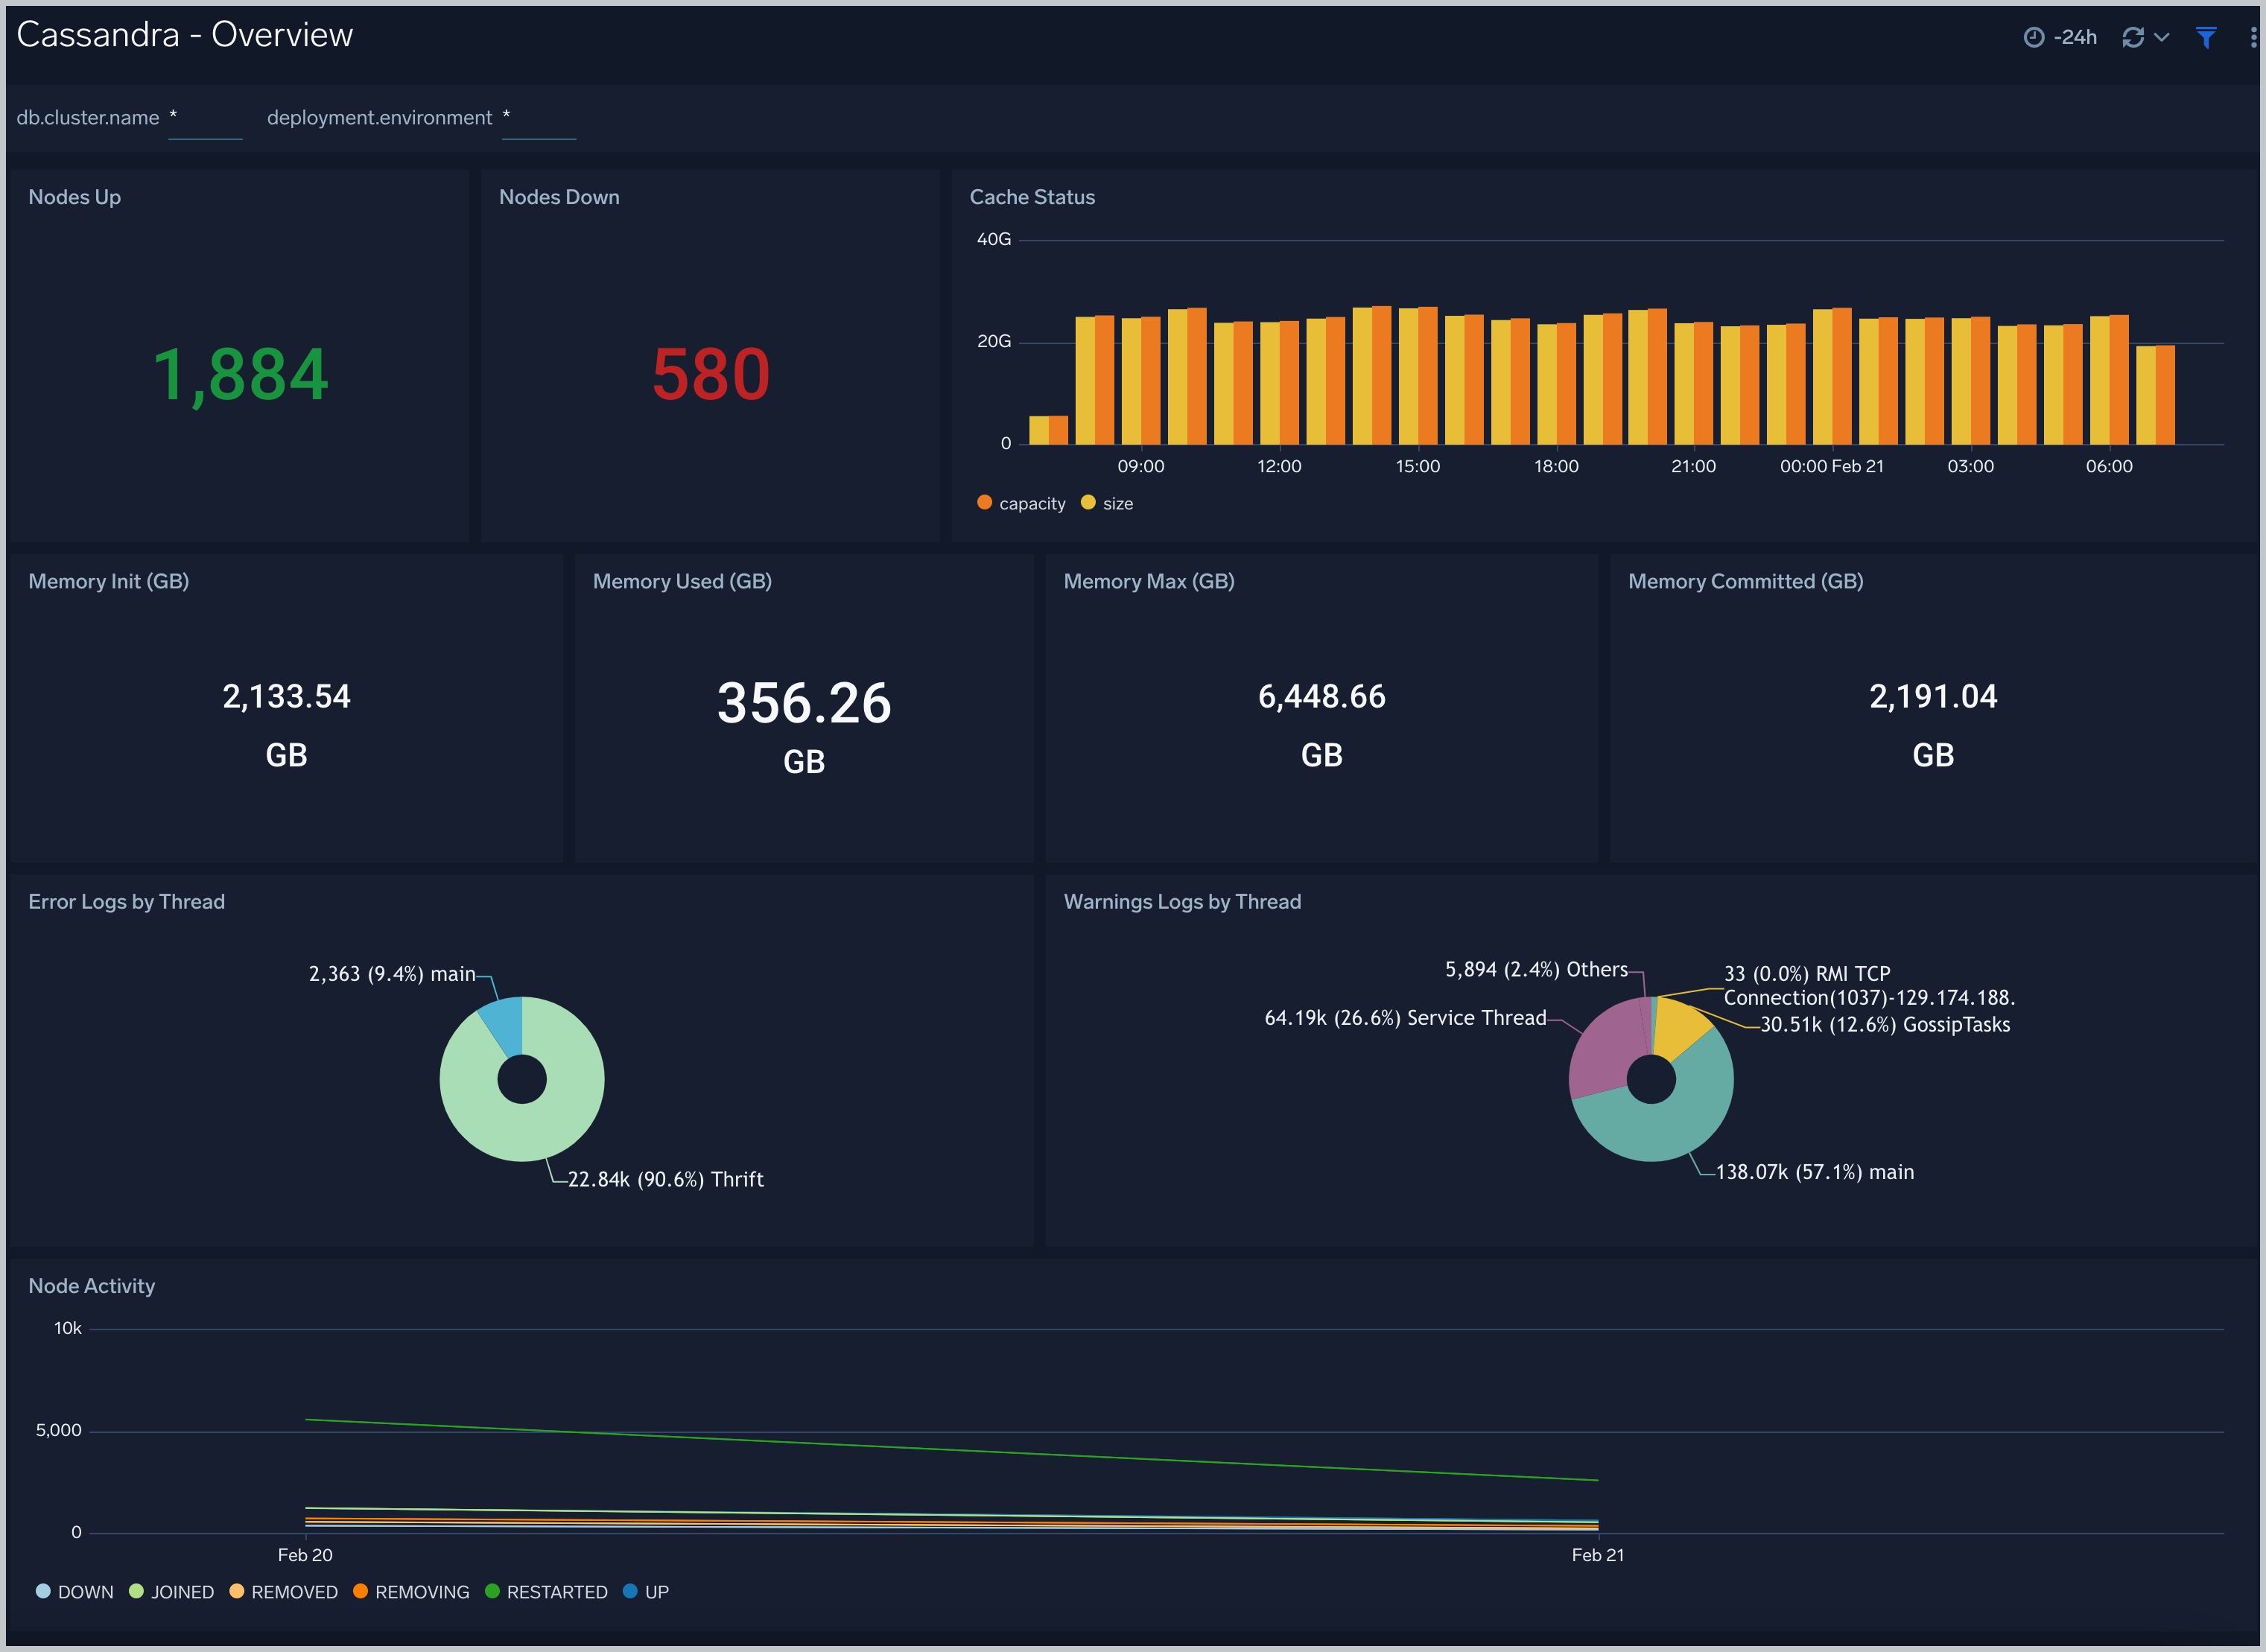
Task: Edit the deployment.environment filter field
Action: click(539, 118)
